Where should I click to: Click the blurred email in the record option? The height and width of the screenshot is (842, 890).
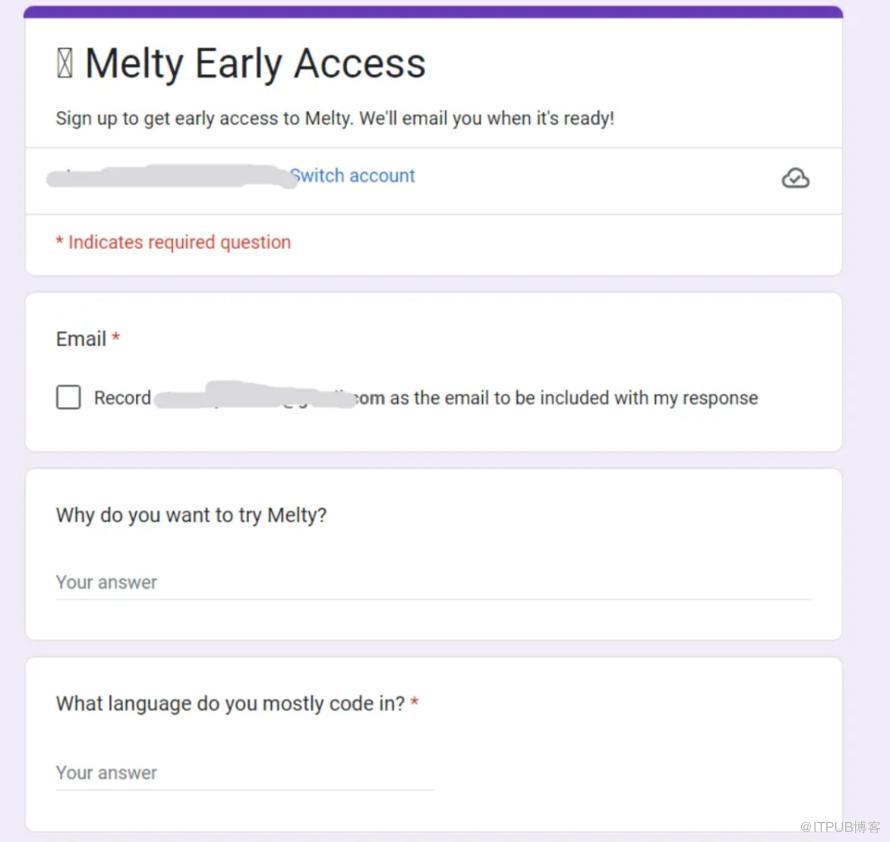pos(255,397)
